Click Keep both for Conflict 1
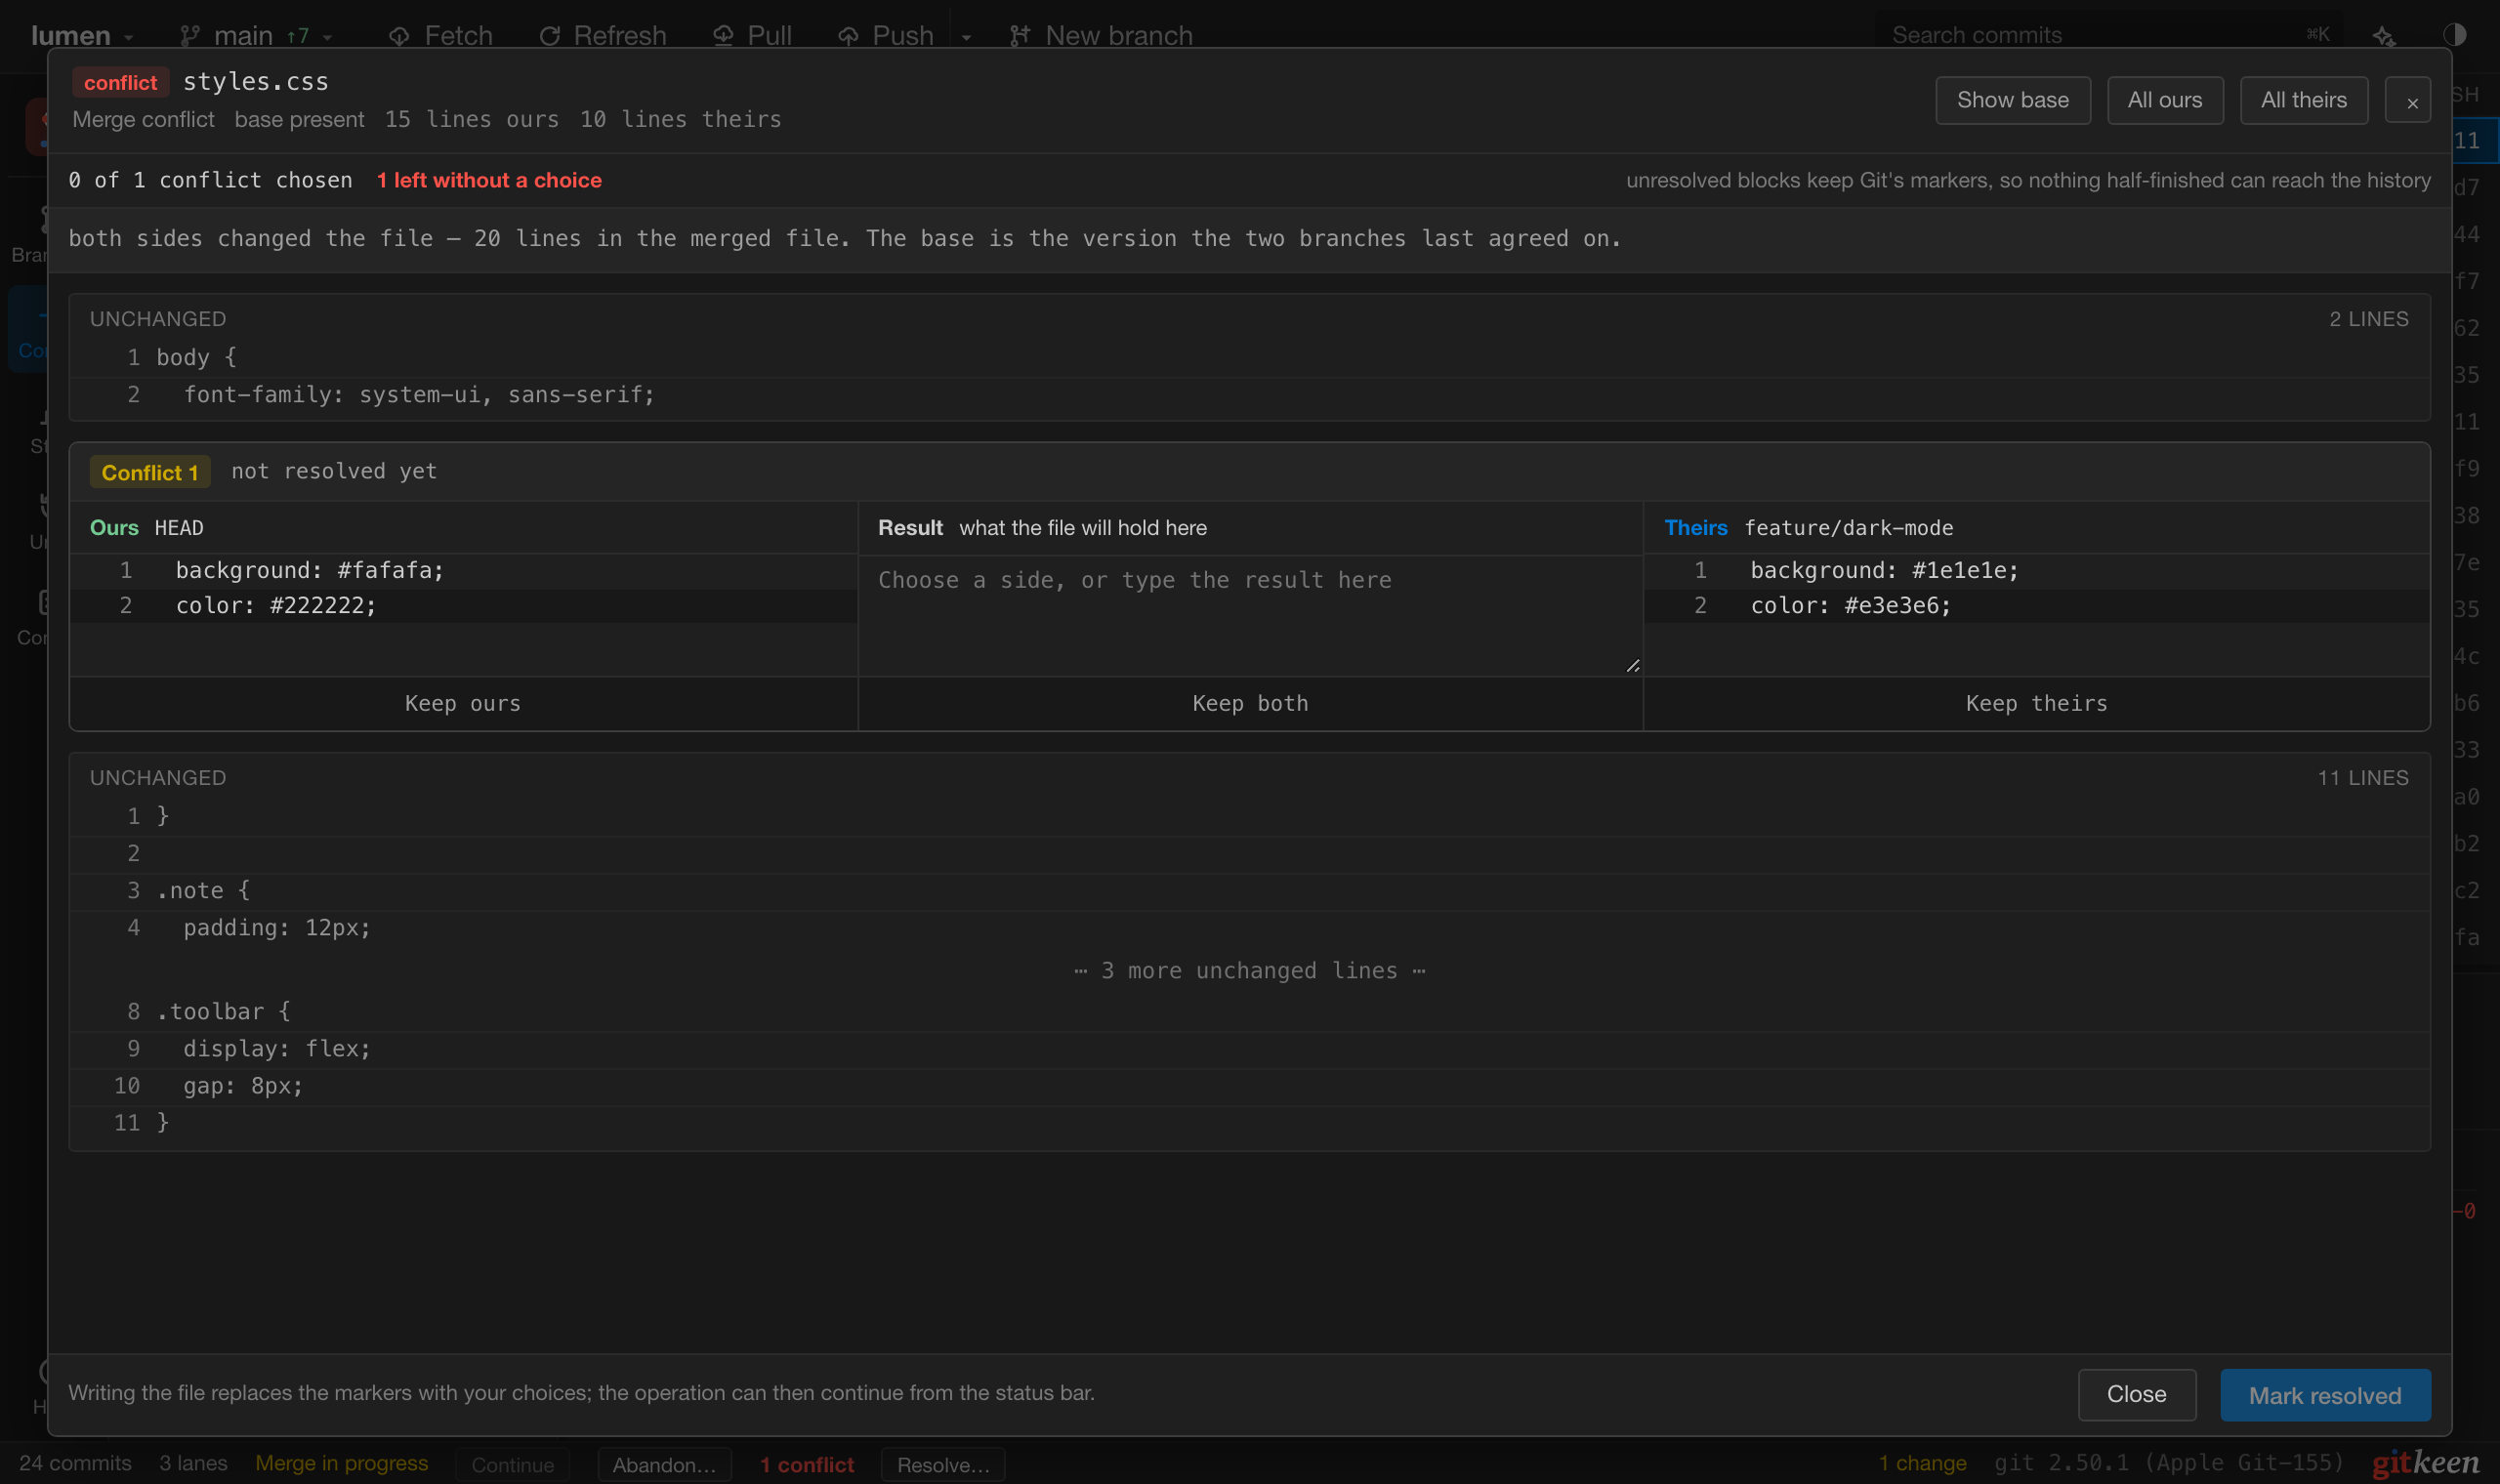The height and width of the screenshot is (1484, 2500). point(1250,703)
